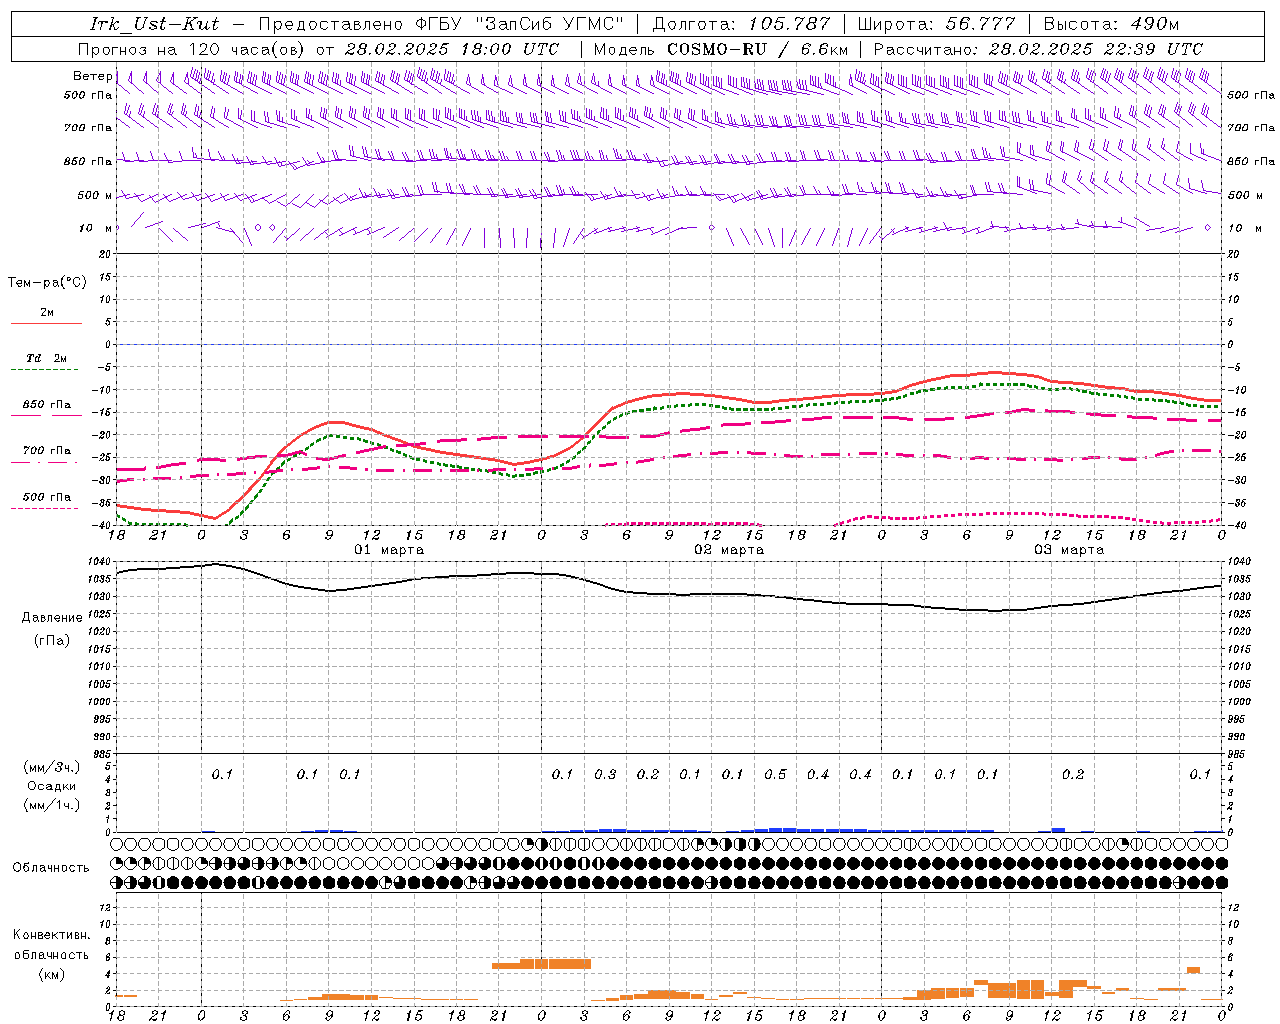Click the Широта: 56.777 latitude value
Image resolution: width=1280 pixels, height=1024 pixels.
(936, 24)
